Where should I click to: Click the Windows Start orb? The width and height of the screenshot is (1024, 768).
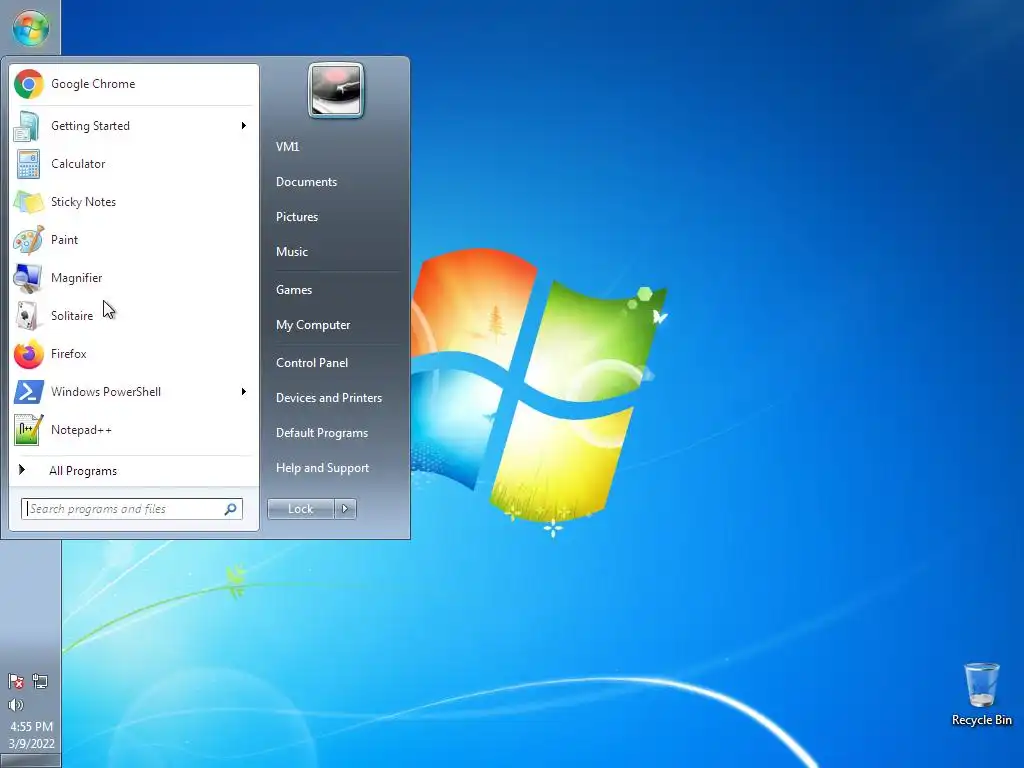30,29
